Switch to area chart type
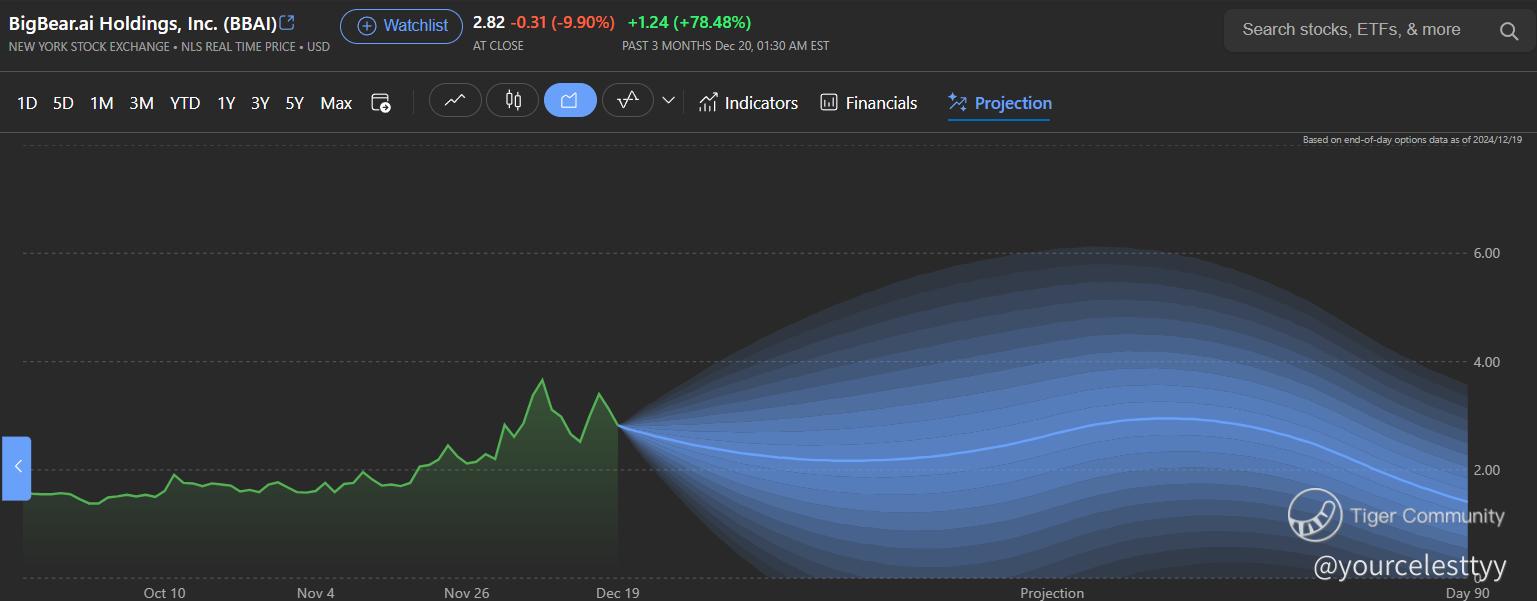The width and height of the screenshot is (1537, 601). pyautogui.click(x=570, y=100)
